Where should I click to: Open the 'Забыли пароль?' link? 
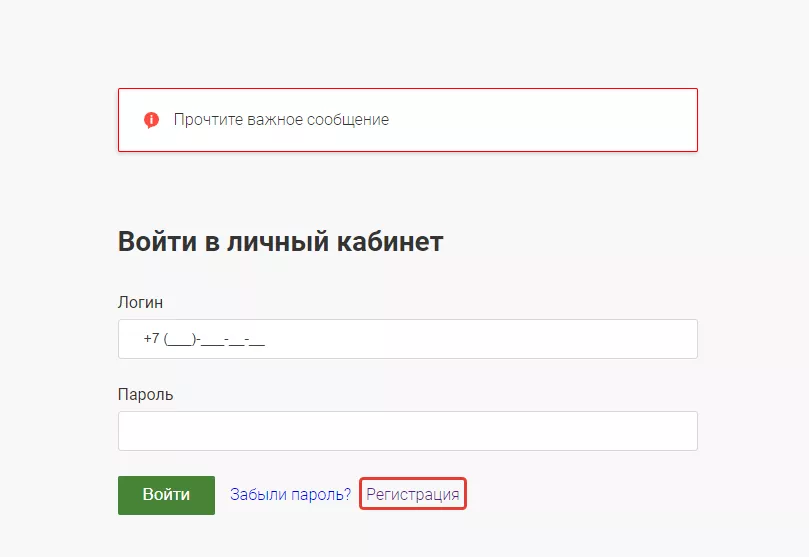click(x=290, y=494)
